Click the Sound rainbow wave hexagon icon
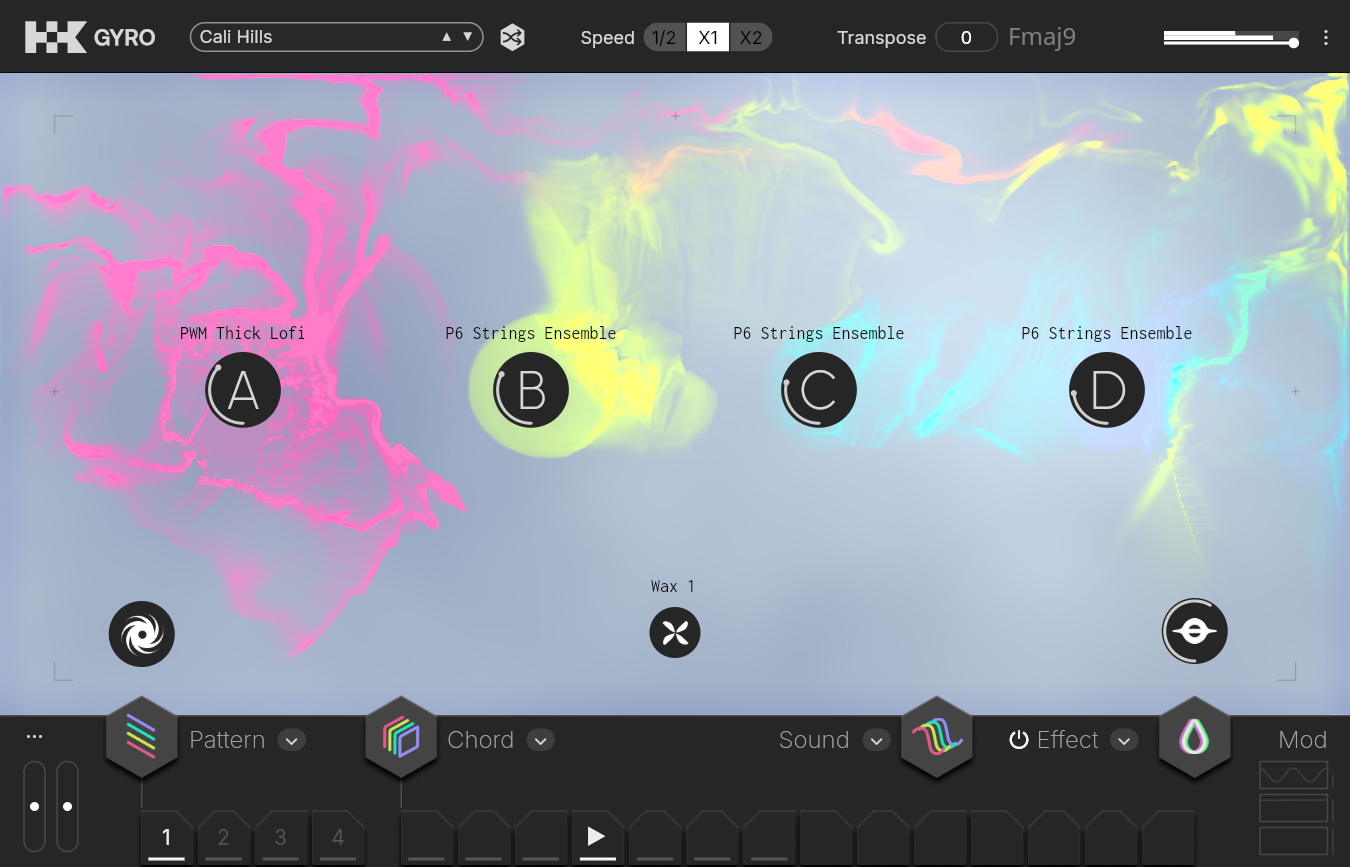This screenshot has width=1350, height=867. 937,739
